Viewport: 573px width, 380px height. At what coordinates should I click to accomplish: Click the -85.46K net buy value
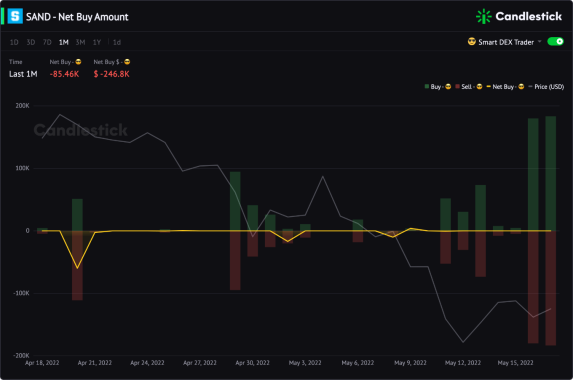(x=64, y=74)
